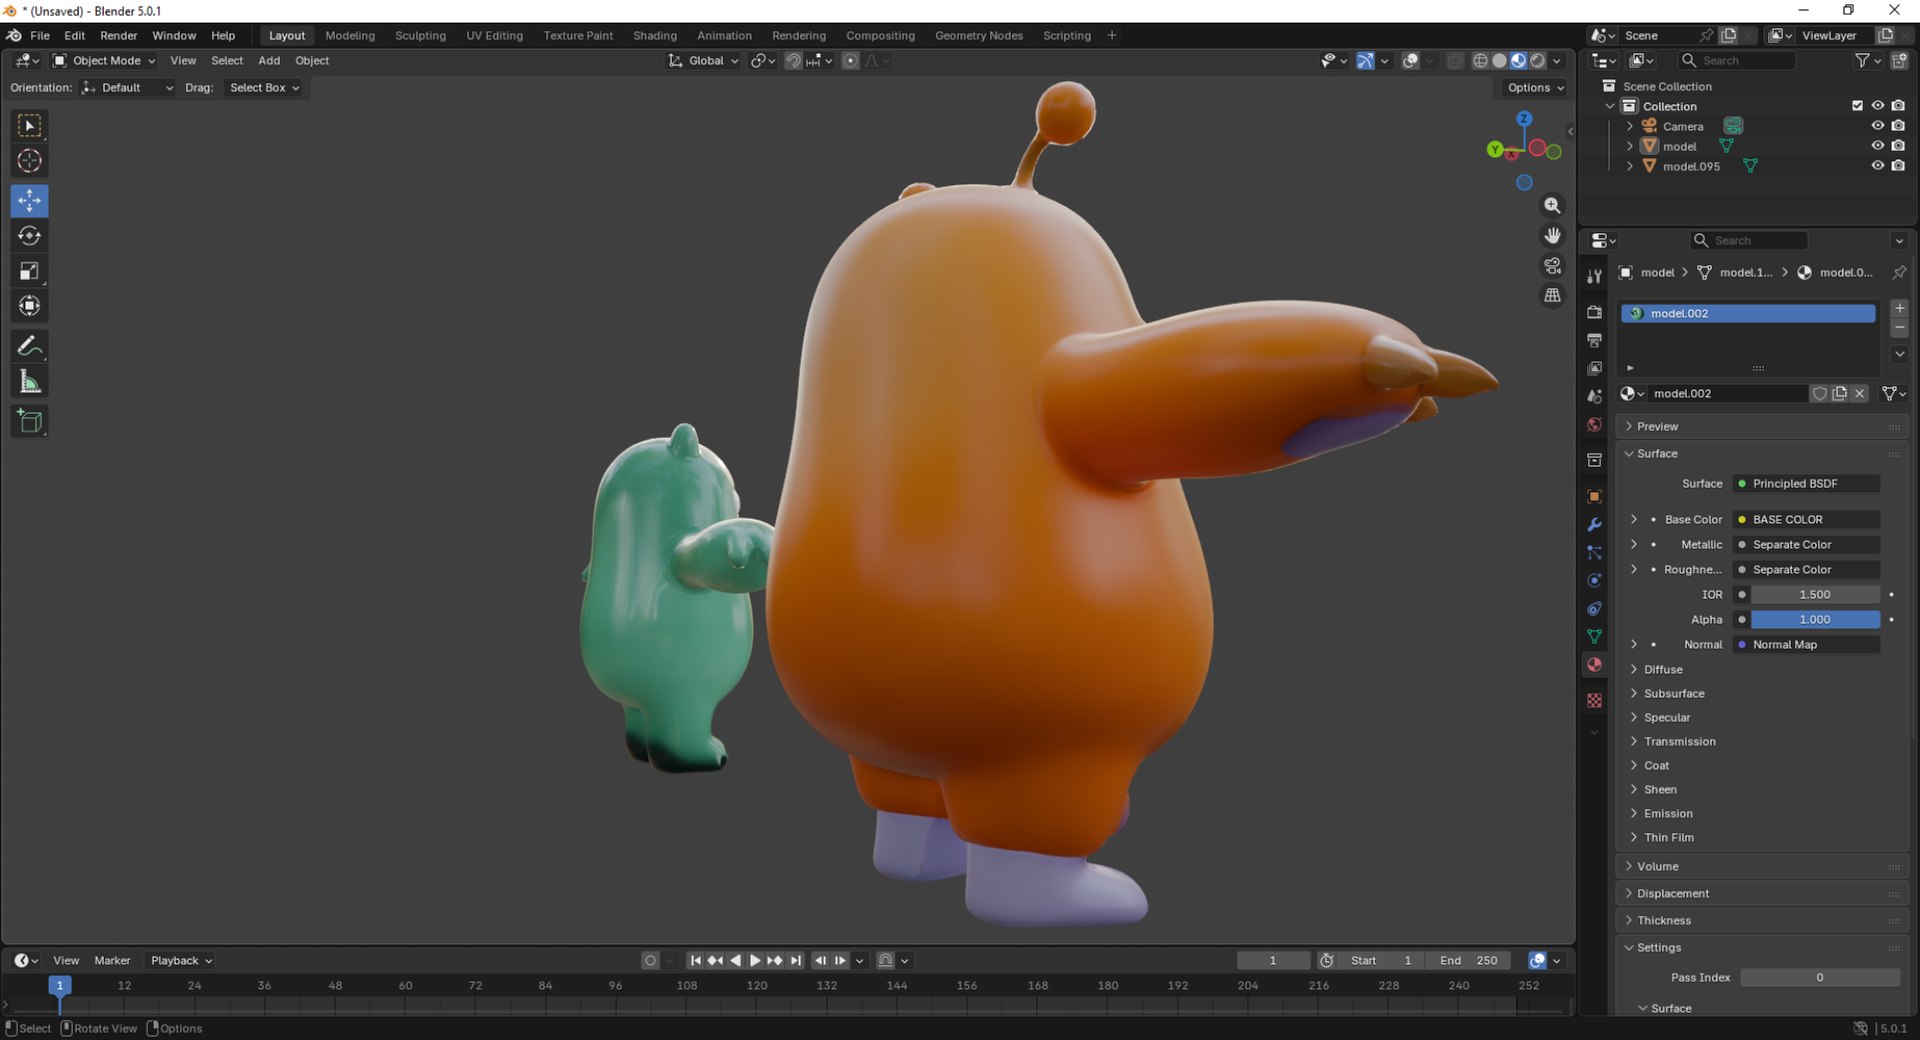Open the Render menu
The height and width of the screenshot is (1040, 1920).
point(118,35)
